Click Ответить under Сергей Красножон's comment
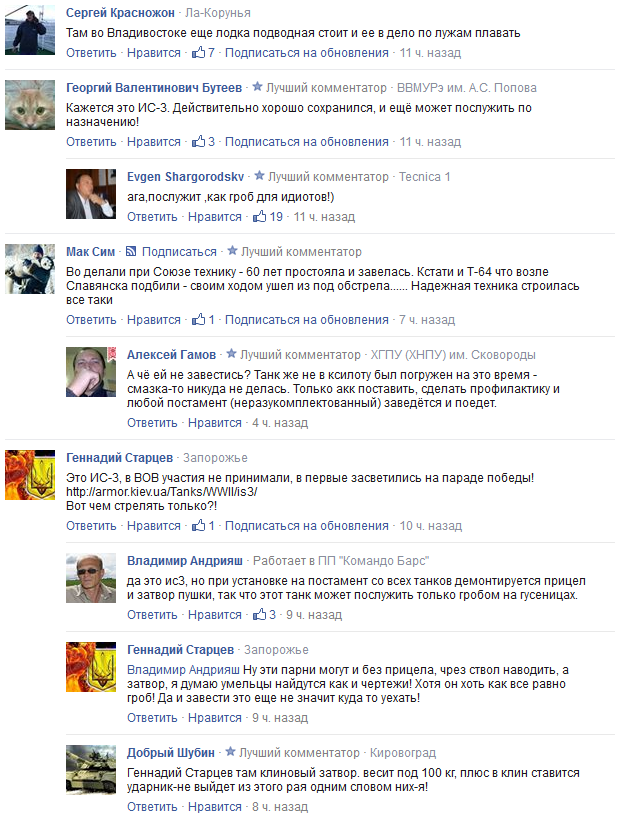The image size is (628, 823). (91, 52)
